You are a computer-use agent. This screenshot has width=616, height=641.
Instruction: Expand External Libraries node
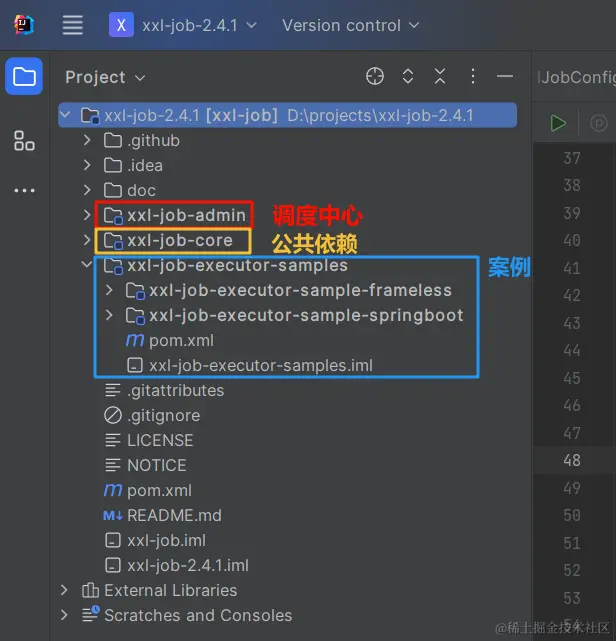pyautogui.click(x=64, y=590)
